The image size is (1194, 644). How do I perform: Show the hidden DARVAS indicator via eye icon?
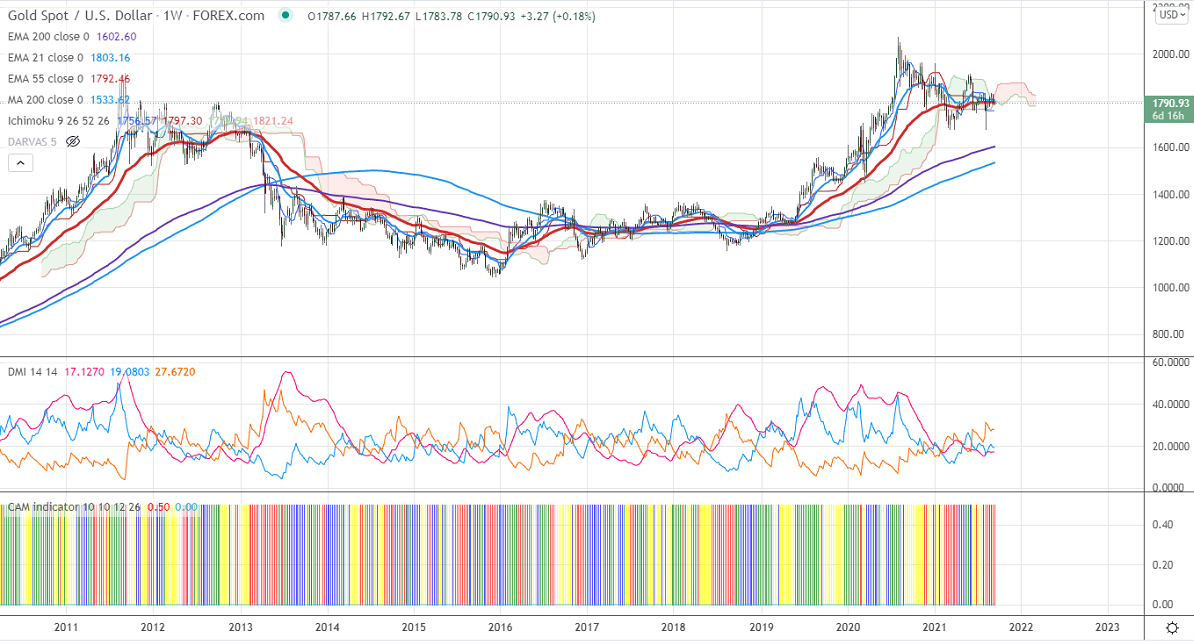pyautogui.click(x=73, y=142)
